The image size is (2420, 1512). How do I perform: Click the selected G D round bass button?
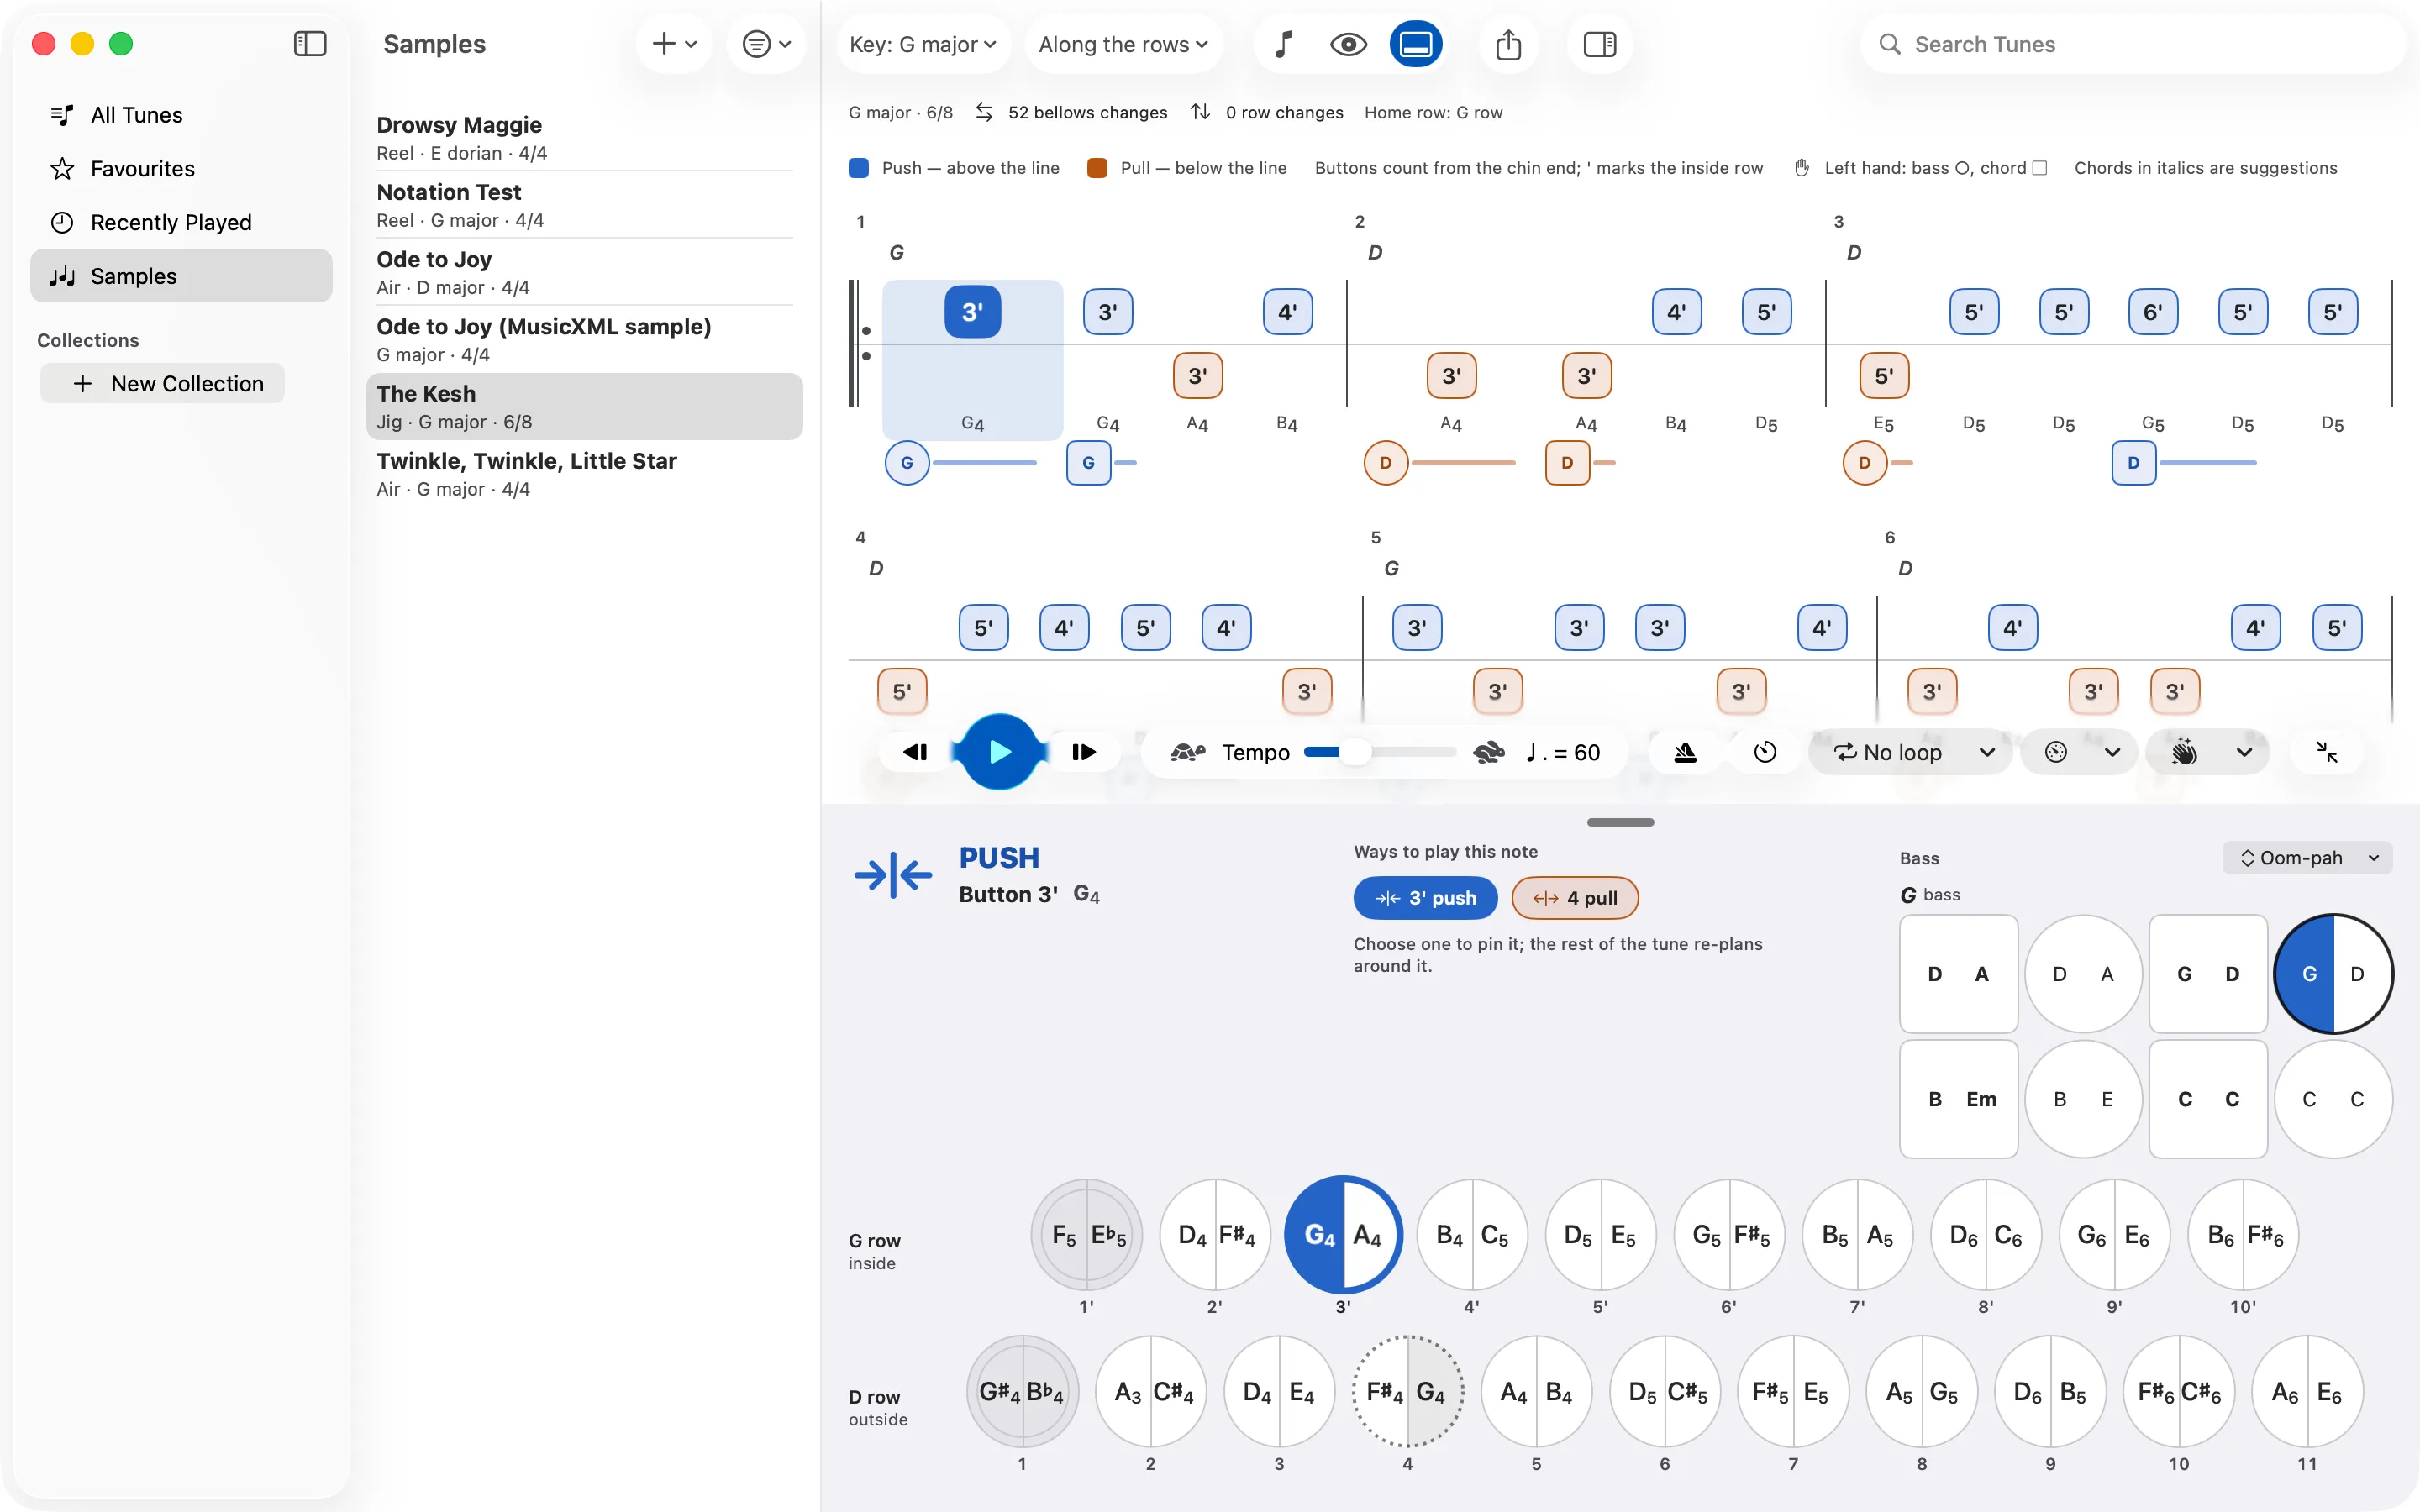2333,973
